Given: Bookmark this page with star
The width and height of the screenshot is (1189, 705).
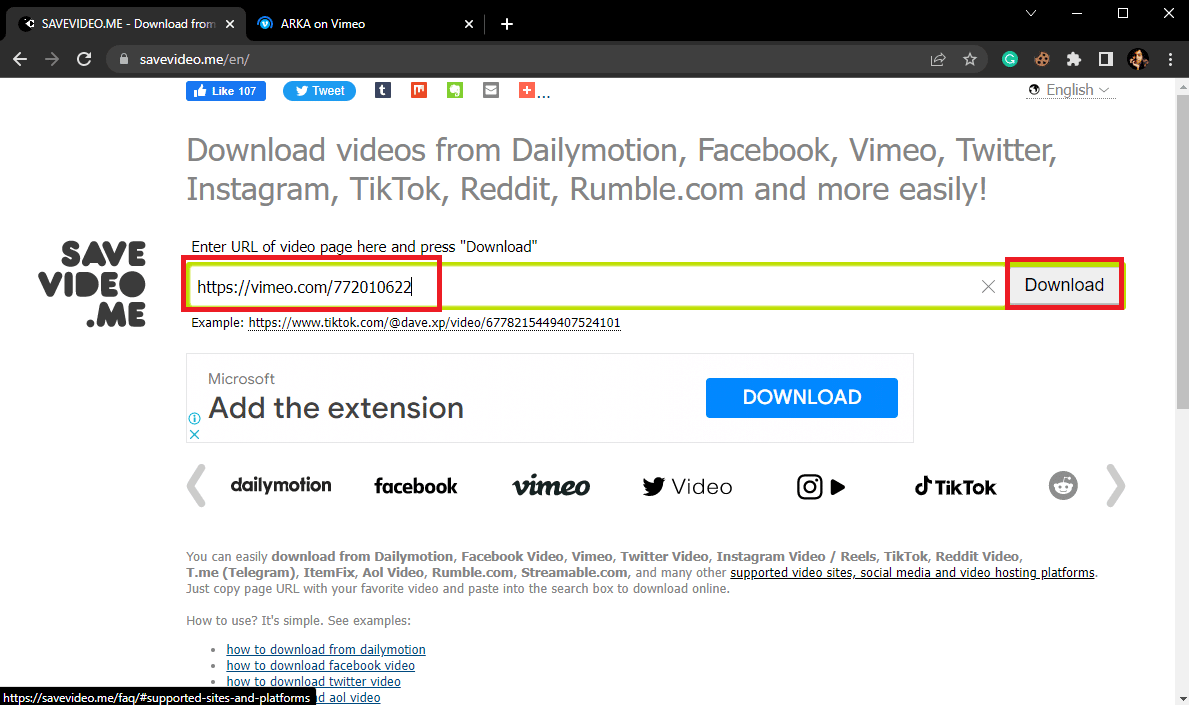Looking at the screenshot, I should [970, 59].
